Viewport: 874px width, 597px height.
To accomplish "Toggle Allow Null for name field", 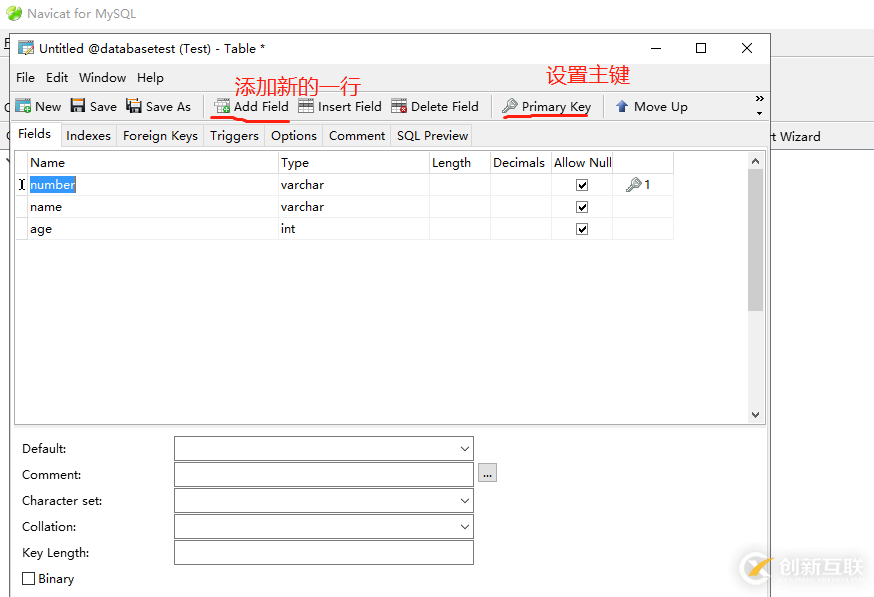I will pos(582,207).
